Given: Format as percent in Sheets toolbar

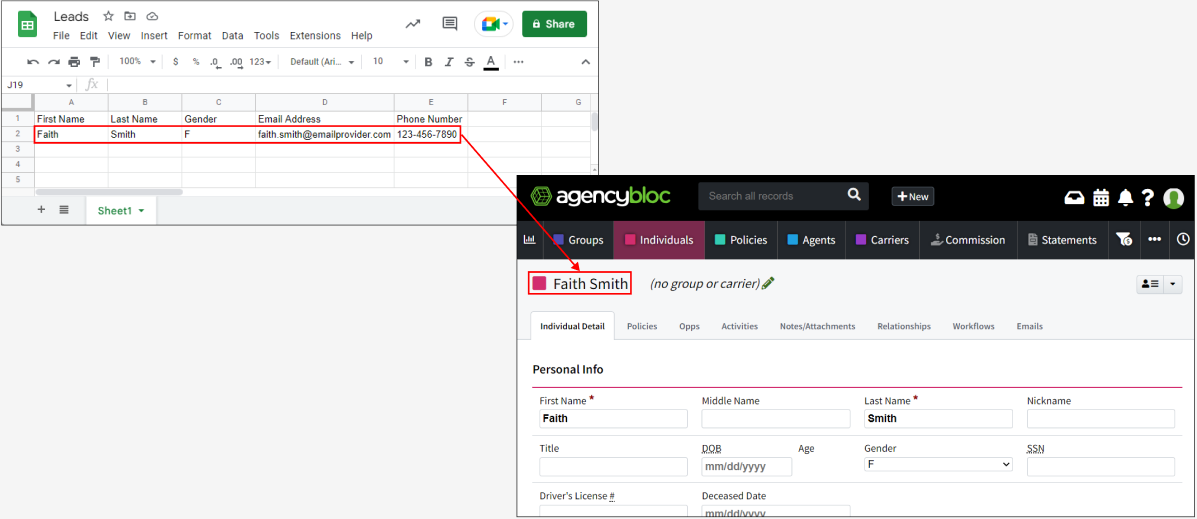Looking at the screenshot, I should [x=195, y=62].
